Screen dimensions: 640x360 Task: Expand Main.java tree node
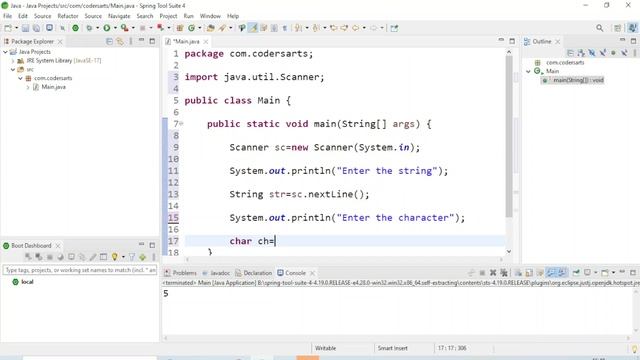(28, 87)
